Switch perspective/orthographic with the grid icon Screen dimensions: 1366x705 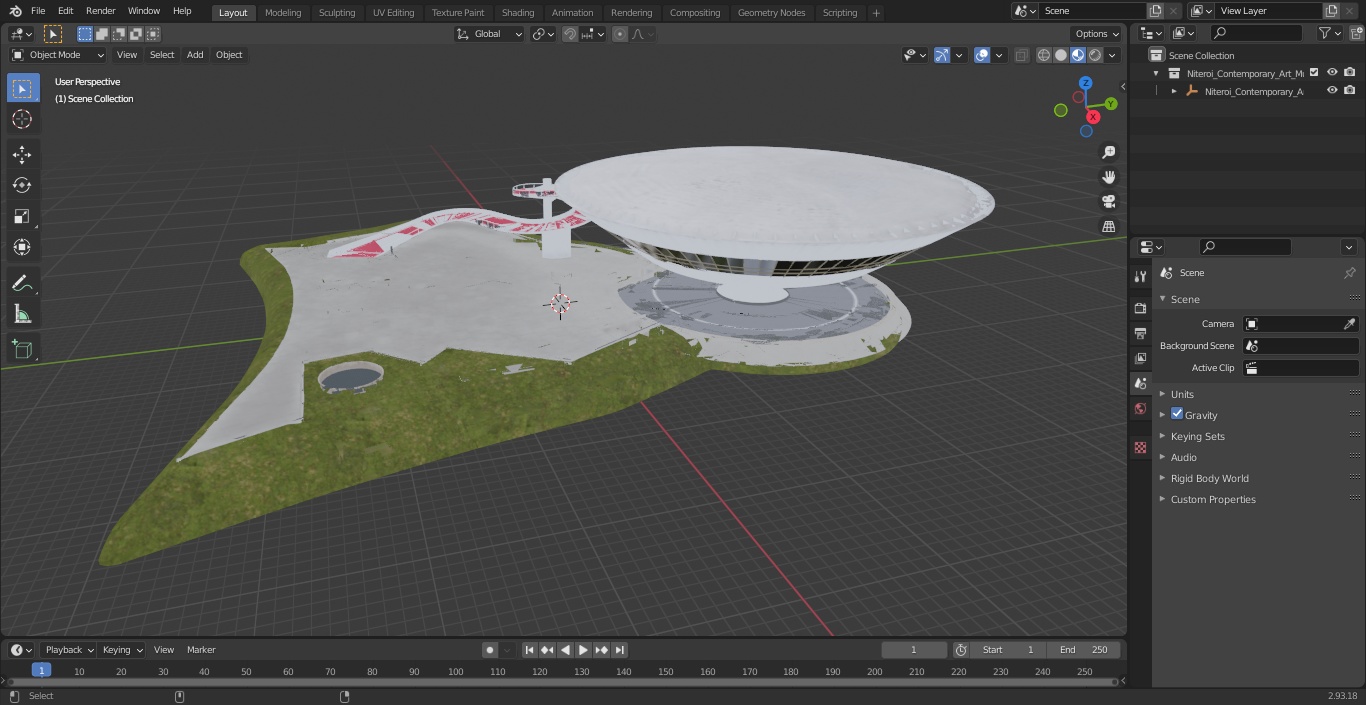tap(1109, 227)
